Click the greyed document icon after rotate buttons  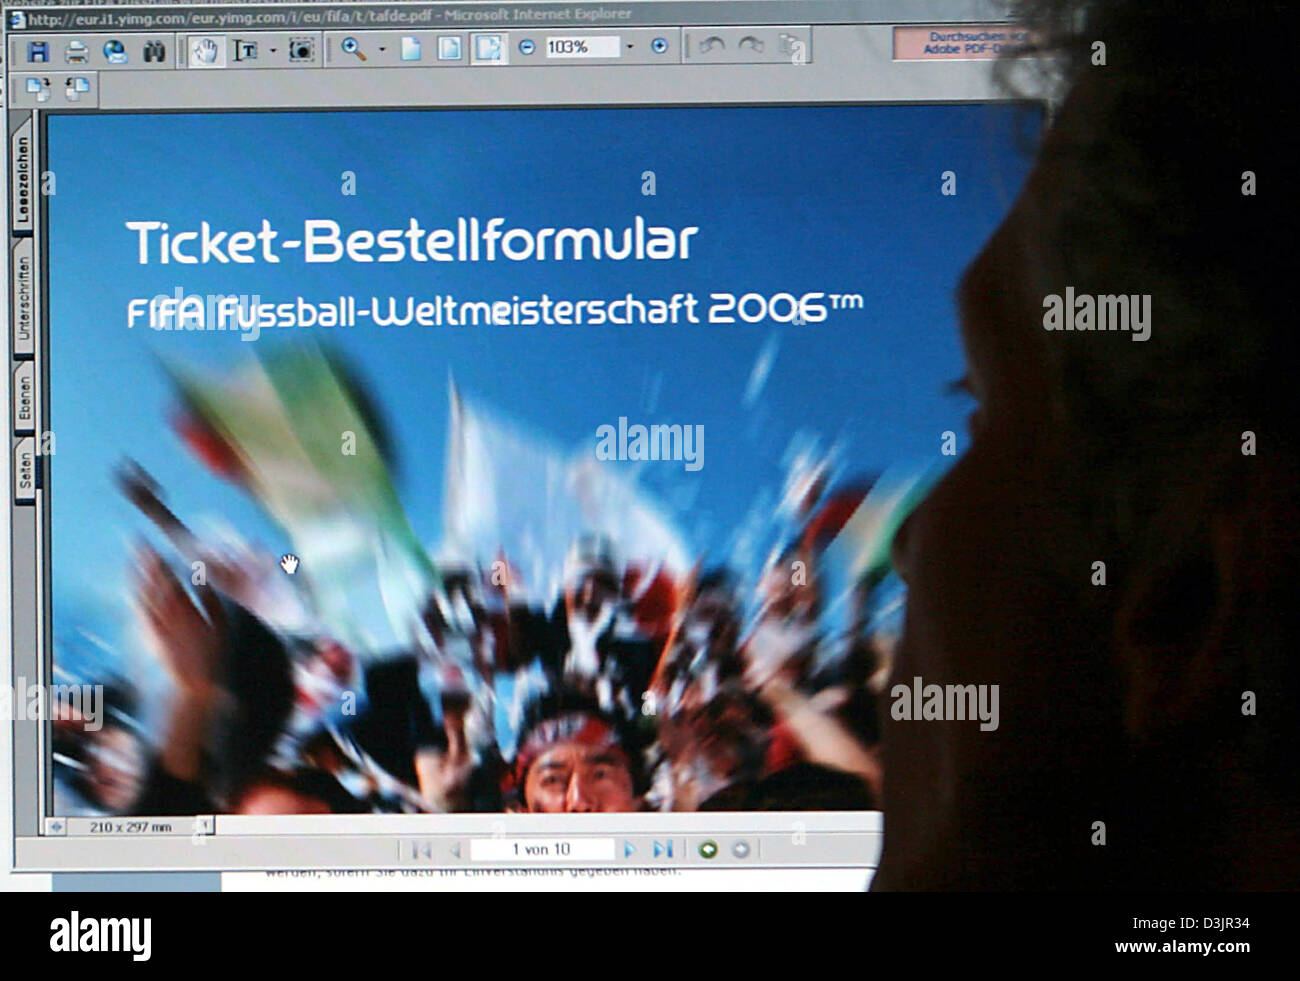pos(790,46)
